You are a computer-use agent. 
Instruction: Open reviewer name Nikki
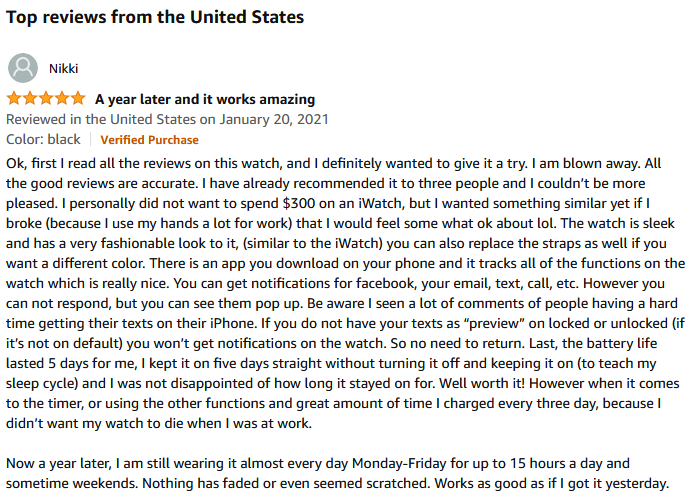(x=63, y=69)
